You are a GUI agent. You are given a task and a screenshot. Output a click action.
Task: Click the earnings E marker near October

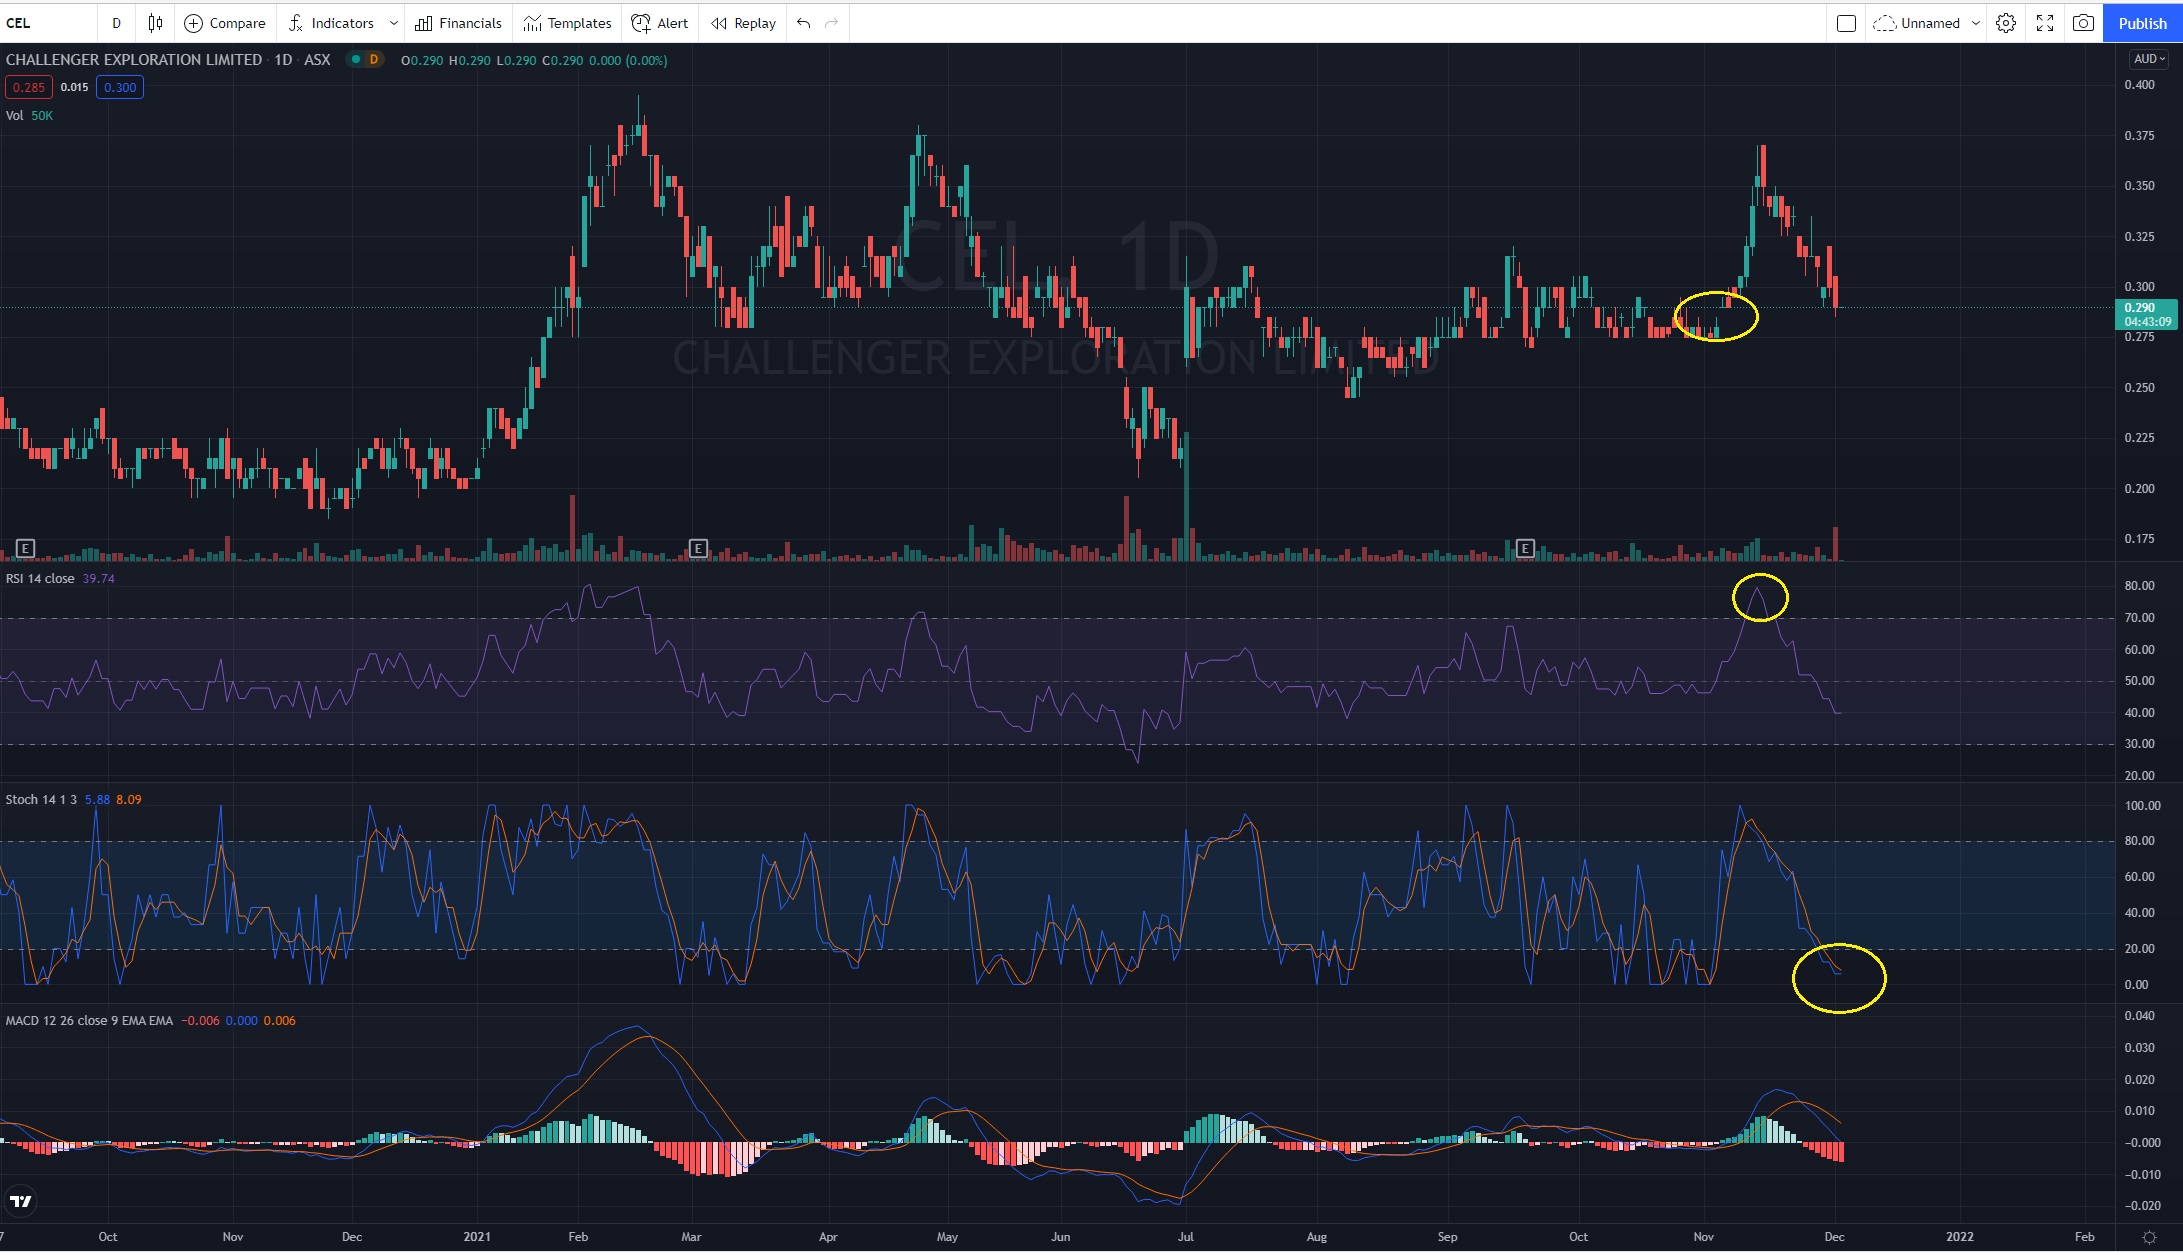pyautogui.click(x=26, y=548)
